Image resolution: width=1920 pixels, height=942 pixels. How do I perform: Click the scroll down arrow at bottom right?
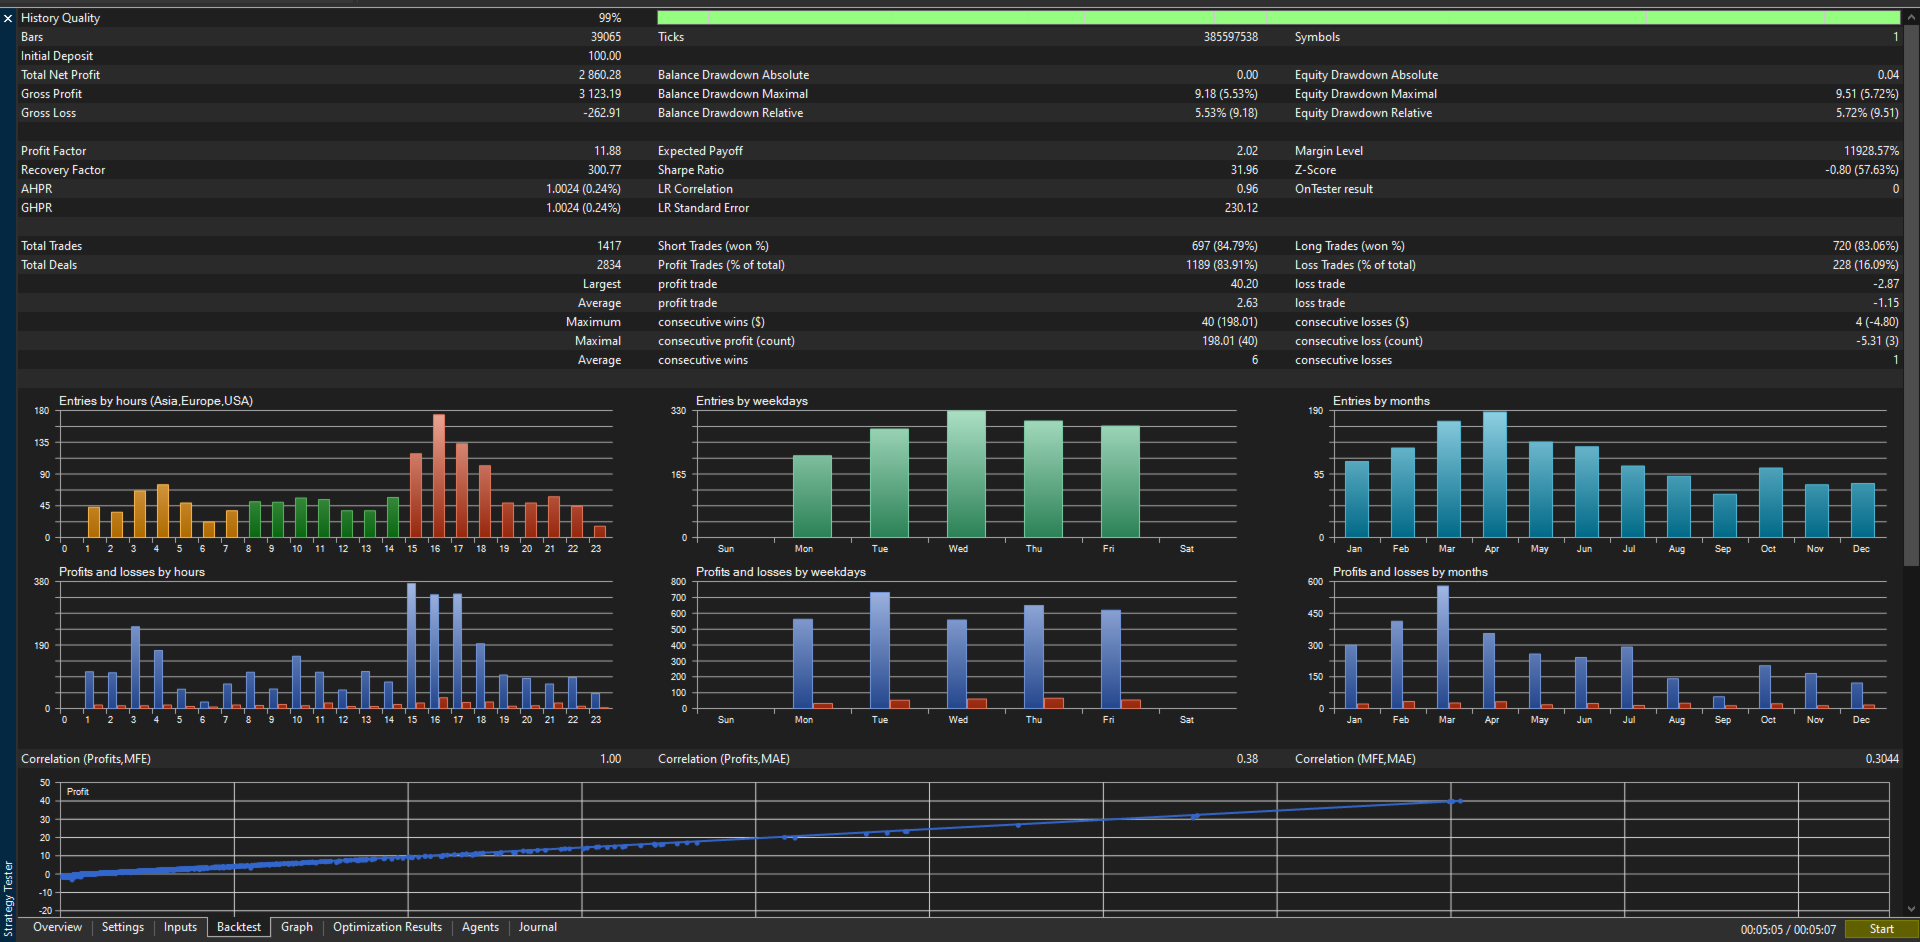click(x=1911, y=909)
